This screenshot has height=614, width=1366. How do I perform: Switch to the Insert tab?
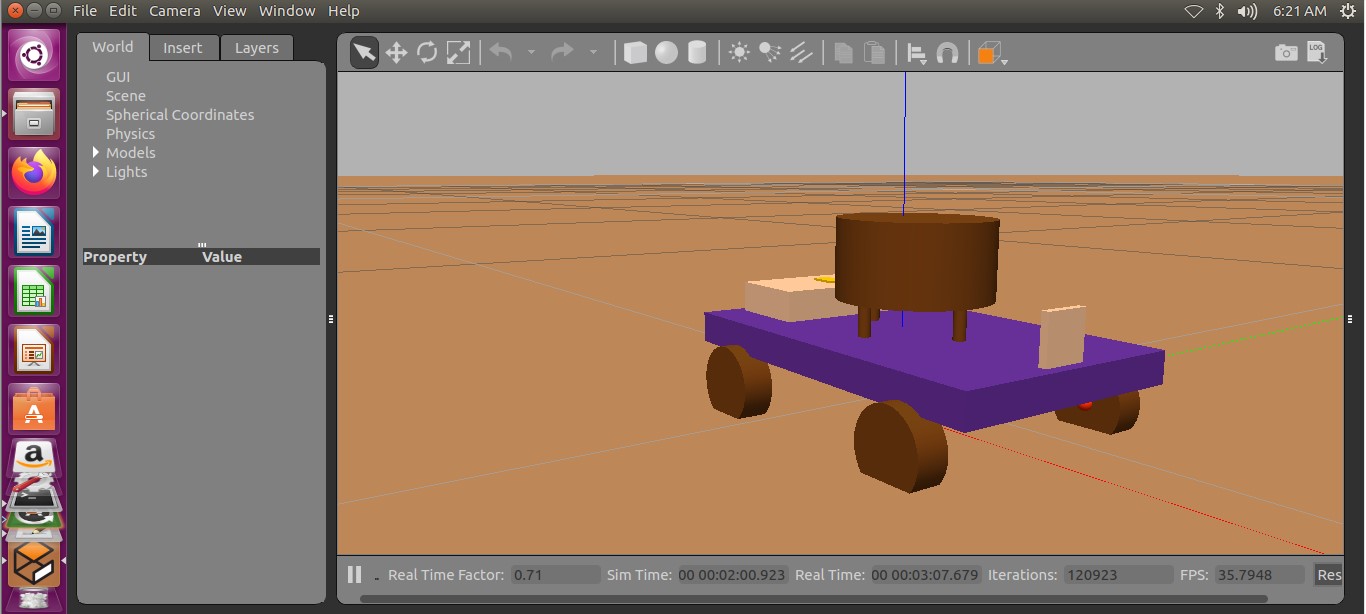click(x=182, y=48)
